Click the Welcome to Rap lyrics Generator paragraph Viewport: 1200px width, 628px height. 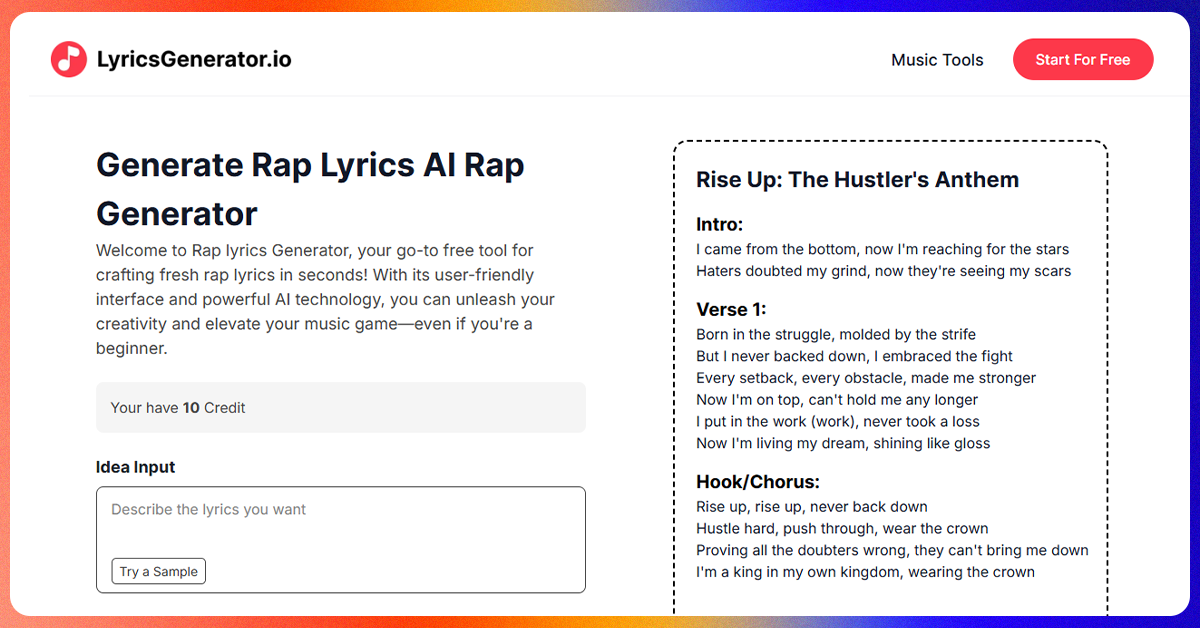(x=326, y=299)
